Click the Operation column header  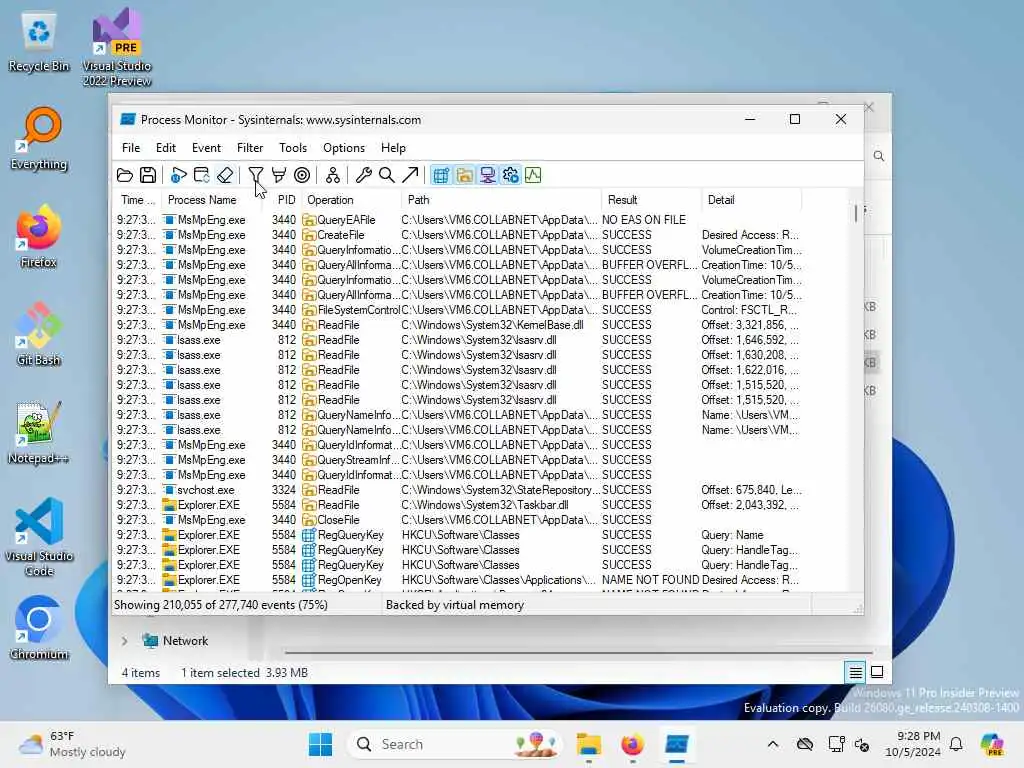tap(351, 200)
